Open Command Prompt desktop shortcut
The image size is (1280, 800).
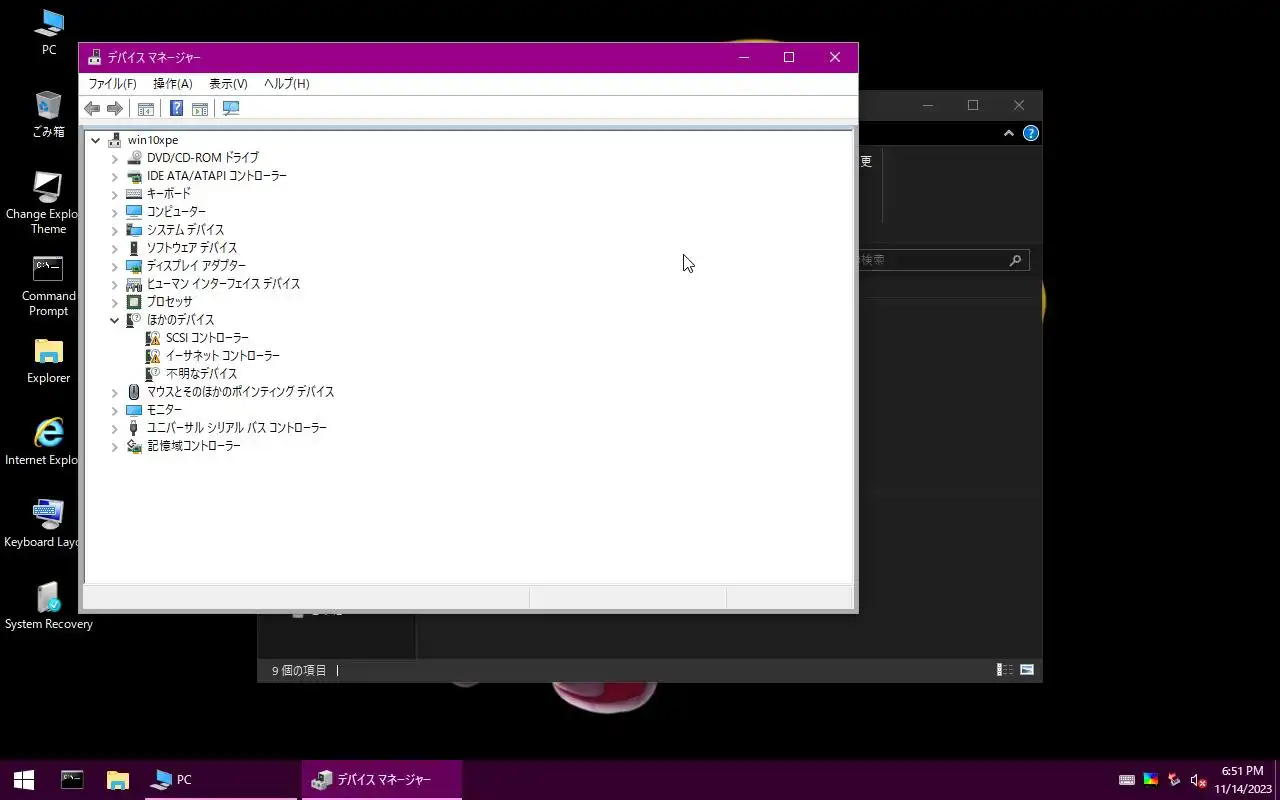(48, 285)
